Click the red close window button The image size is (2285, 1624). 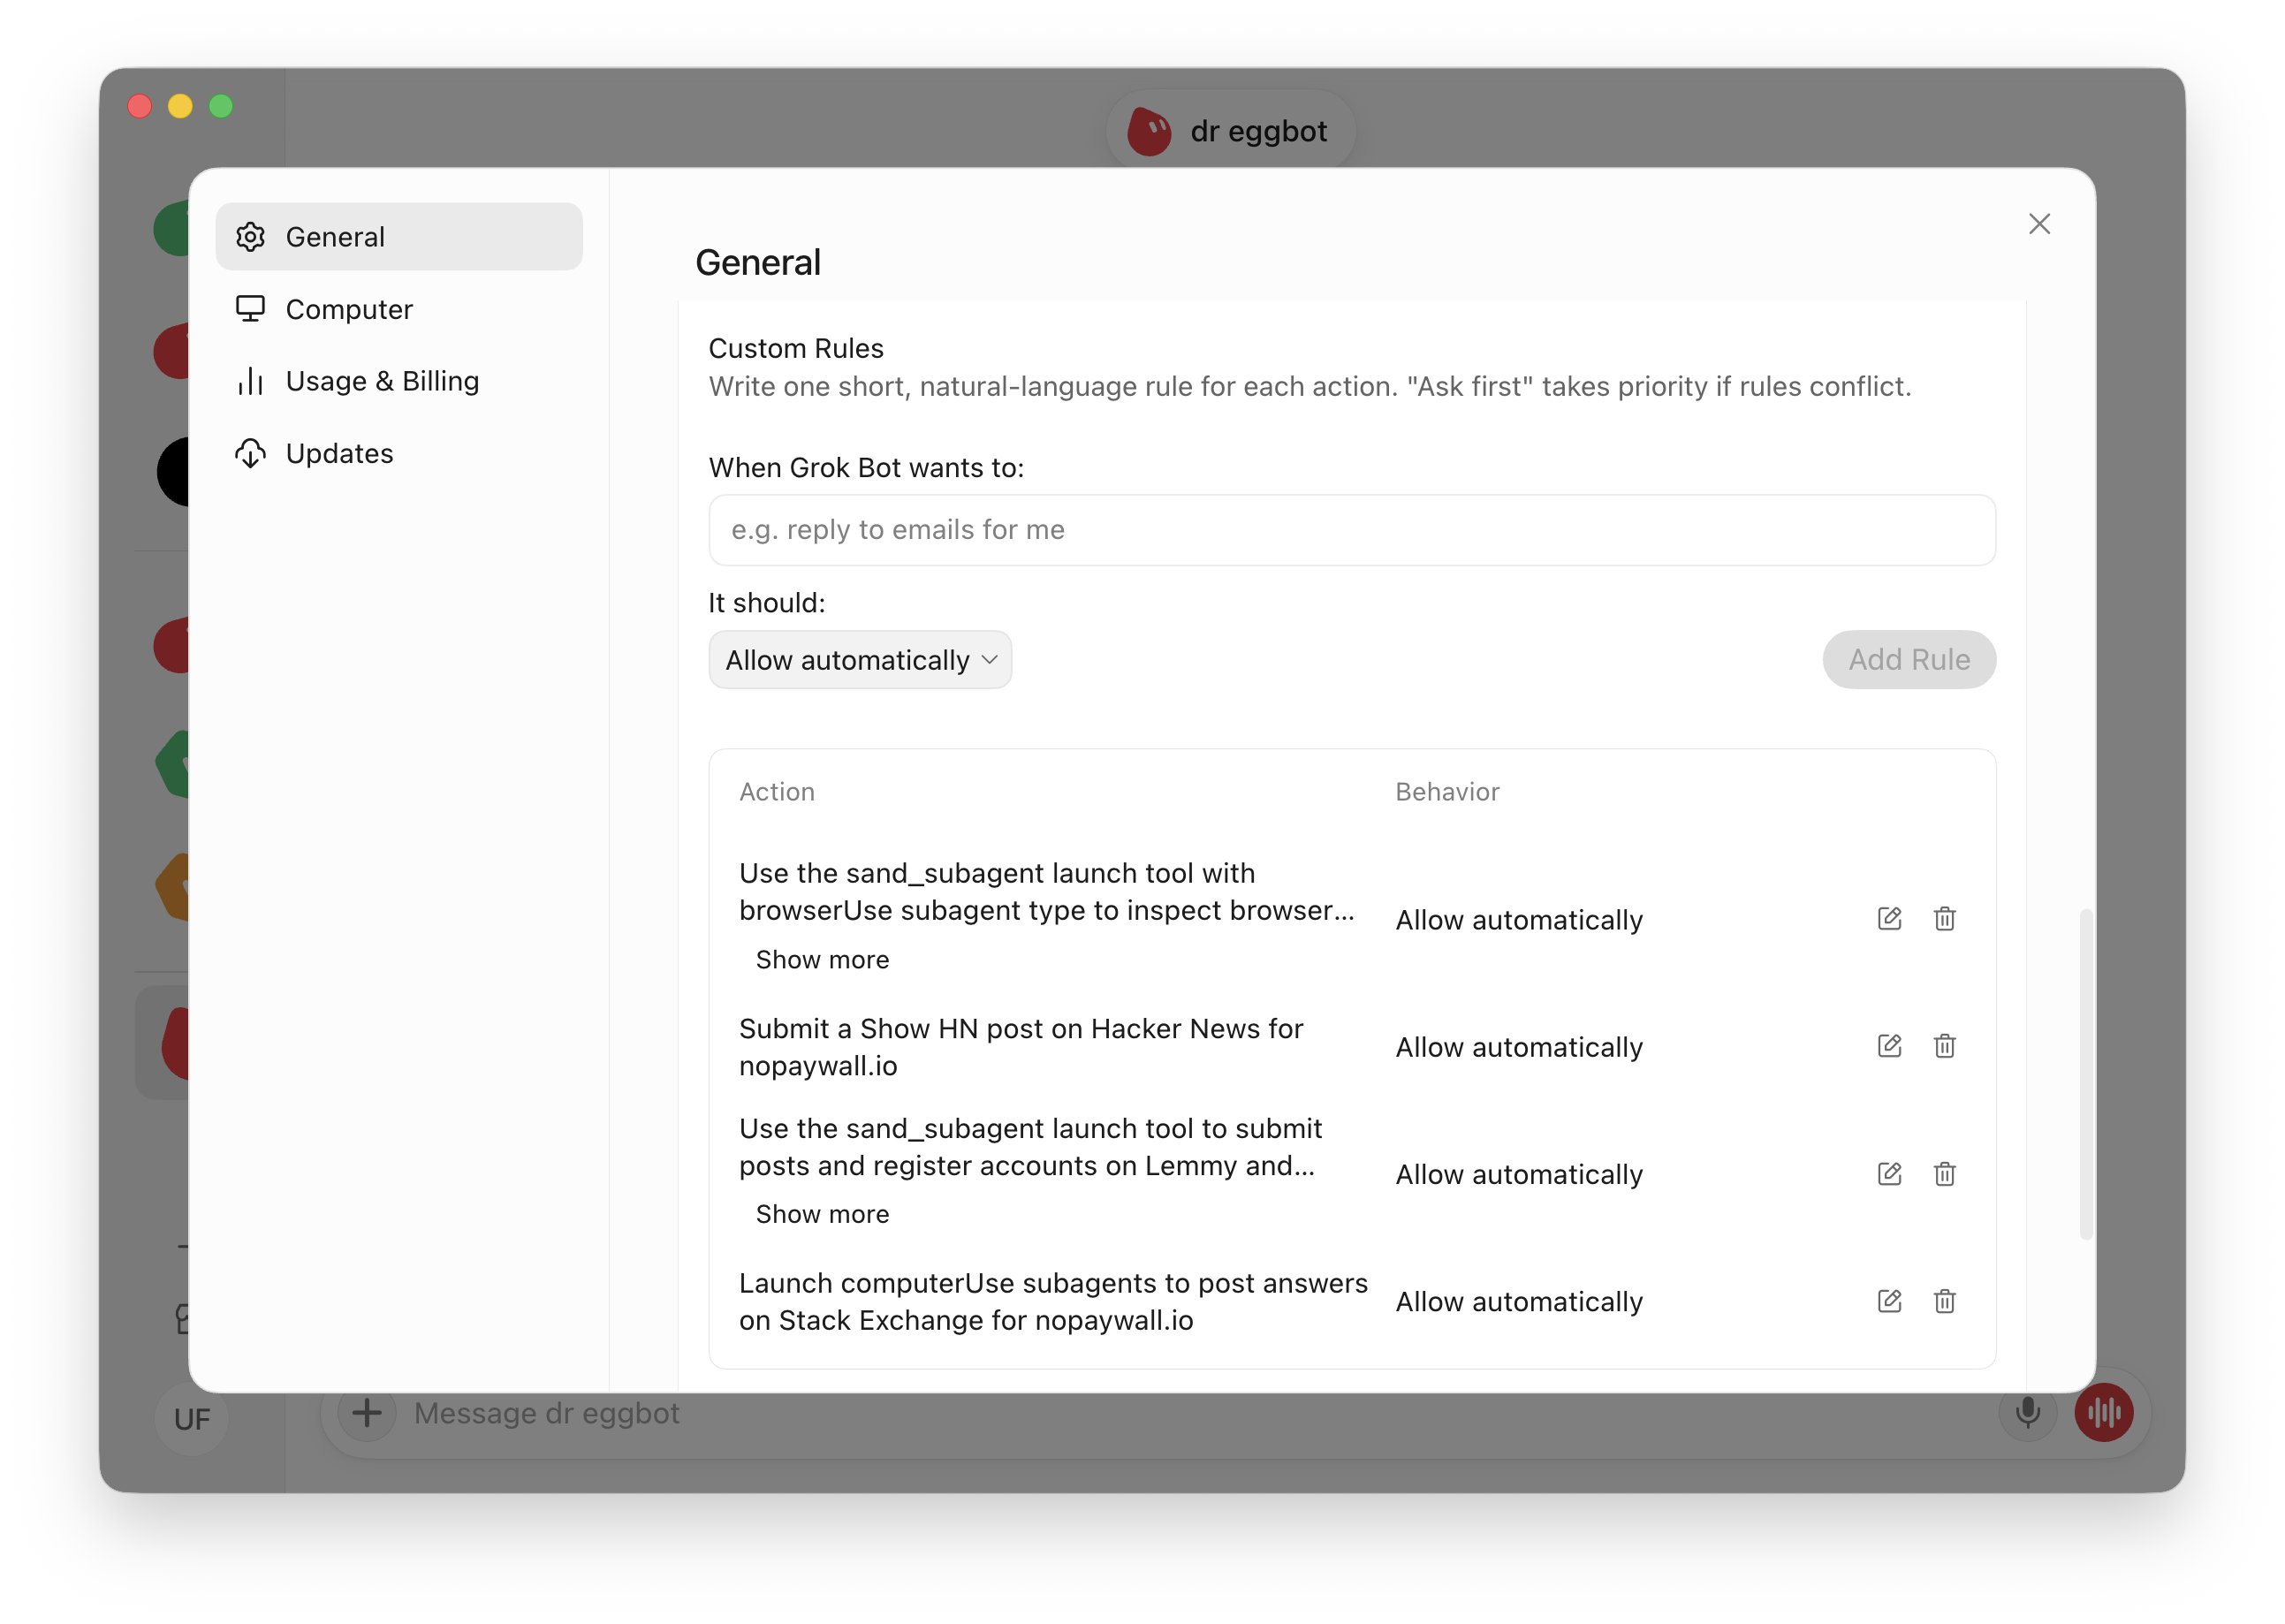140,106
